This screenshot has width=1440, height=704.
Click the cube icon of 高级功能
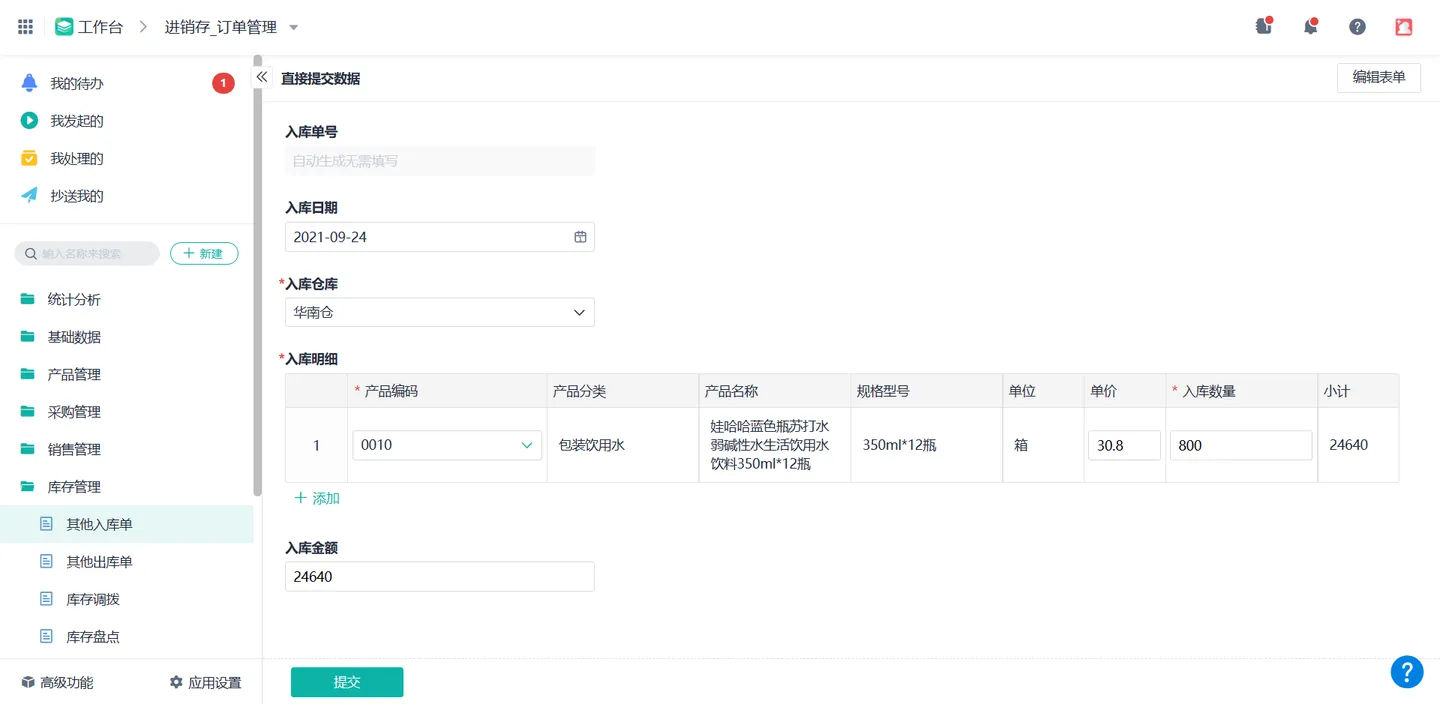28,682
